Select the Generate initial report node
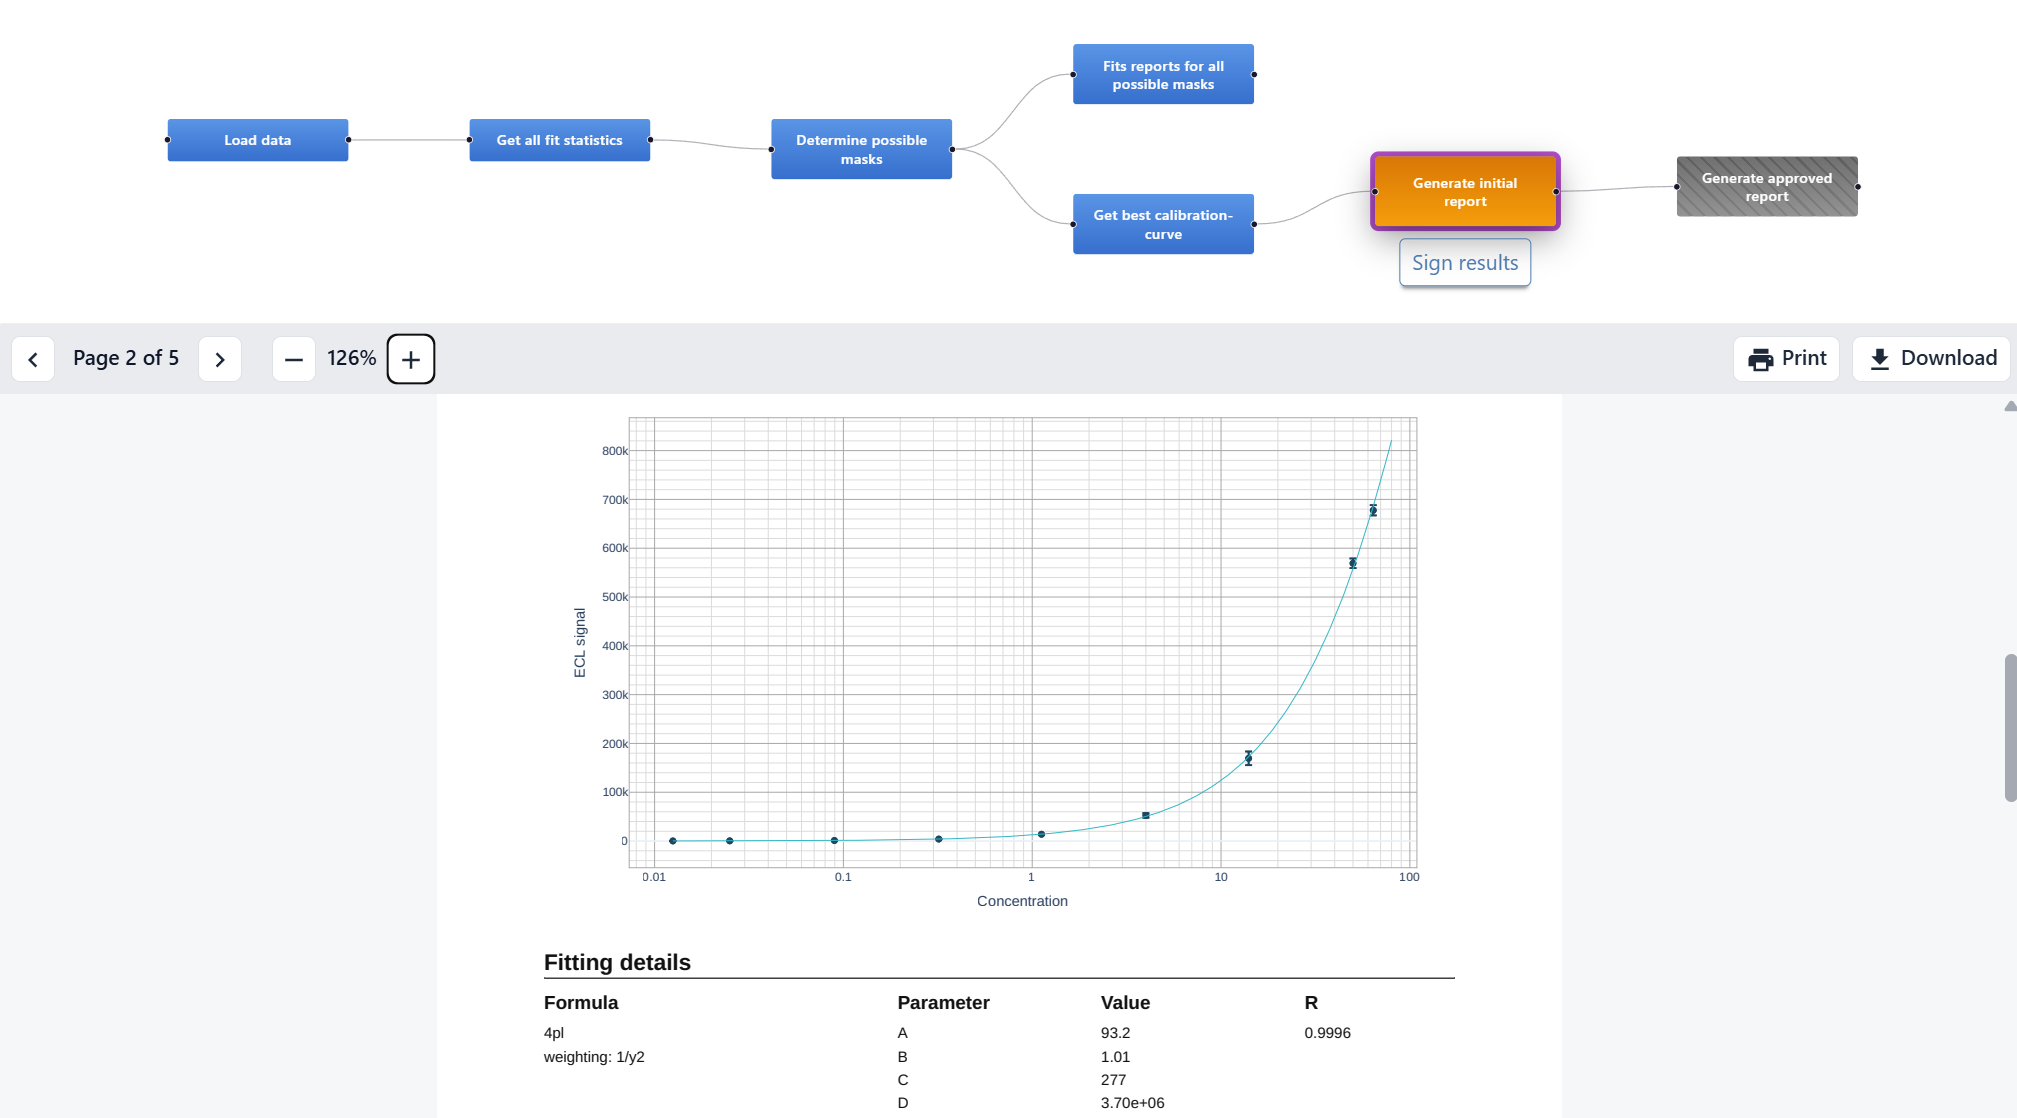 pos(1464,192)
